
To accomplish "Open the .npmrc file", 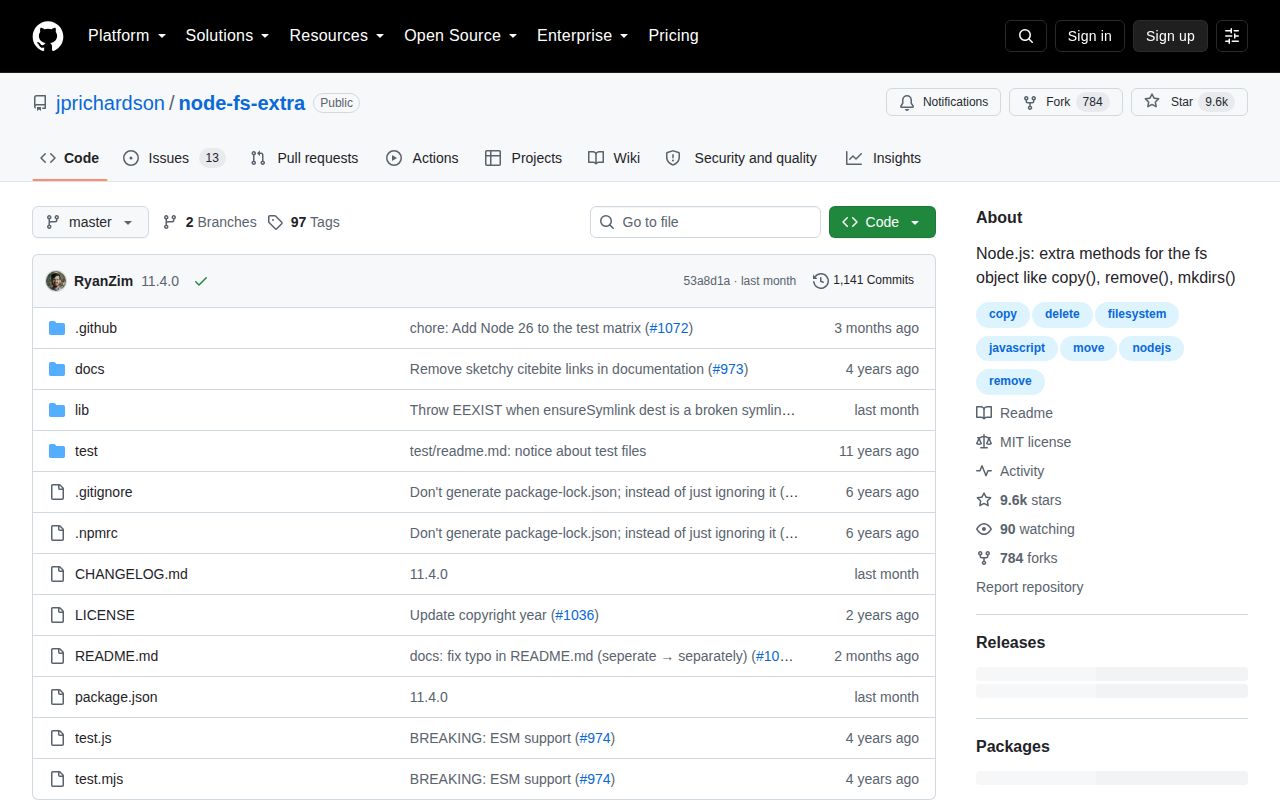I will tap(96, 533).
